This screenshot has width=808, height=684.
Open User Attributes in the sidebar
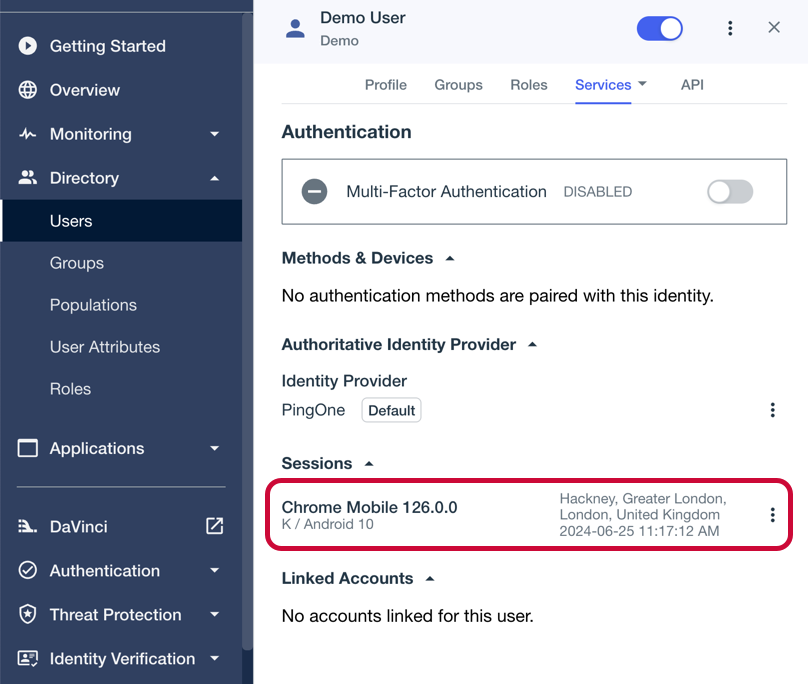tap(105, 347)
